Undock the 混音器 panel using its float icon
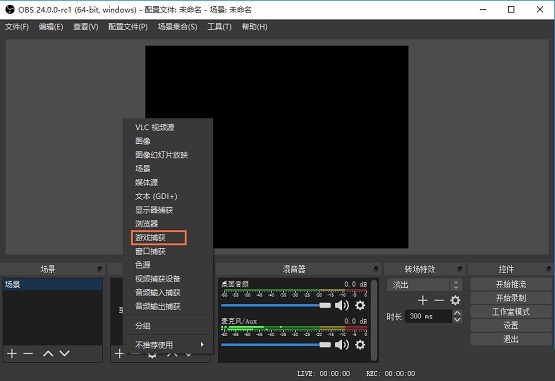Screen dimensions: 555x381 [x=376, y=269]
